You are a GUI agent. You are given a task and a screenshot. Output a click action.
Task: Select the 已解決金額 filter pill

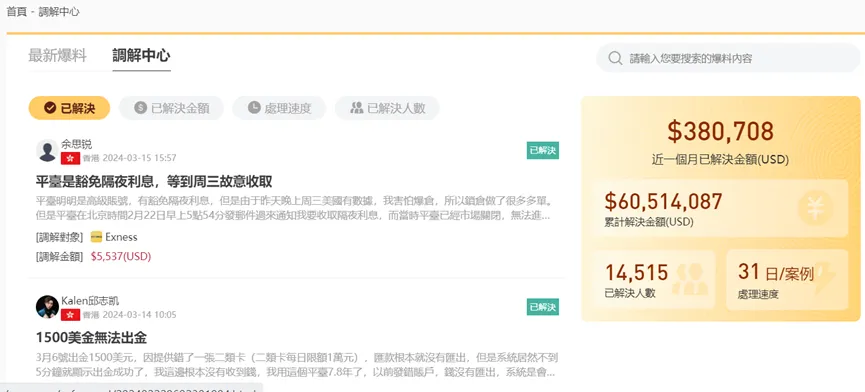click(x=172, y=108)
